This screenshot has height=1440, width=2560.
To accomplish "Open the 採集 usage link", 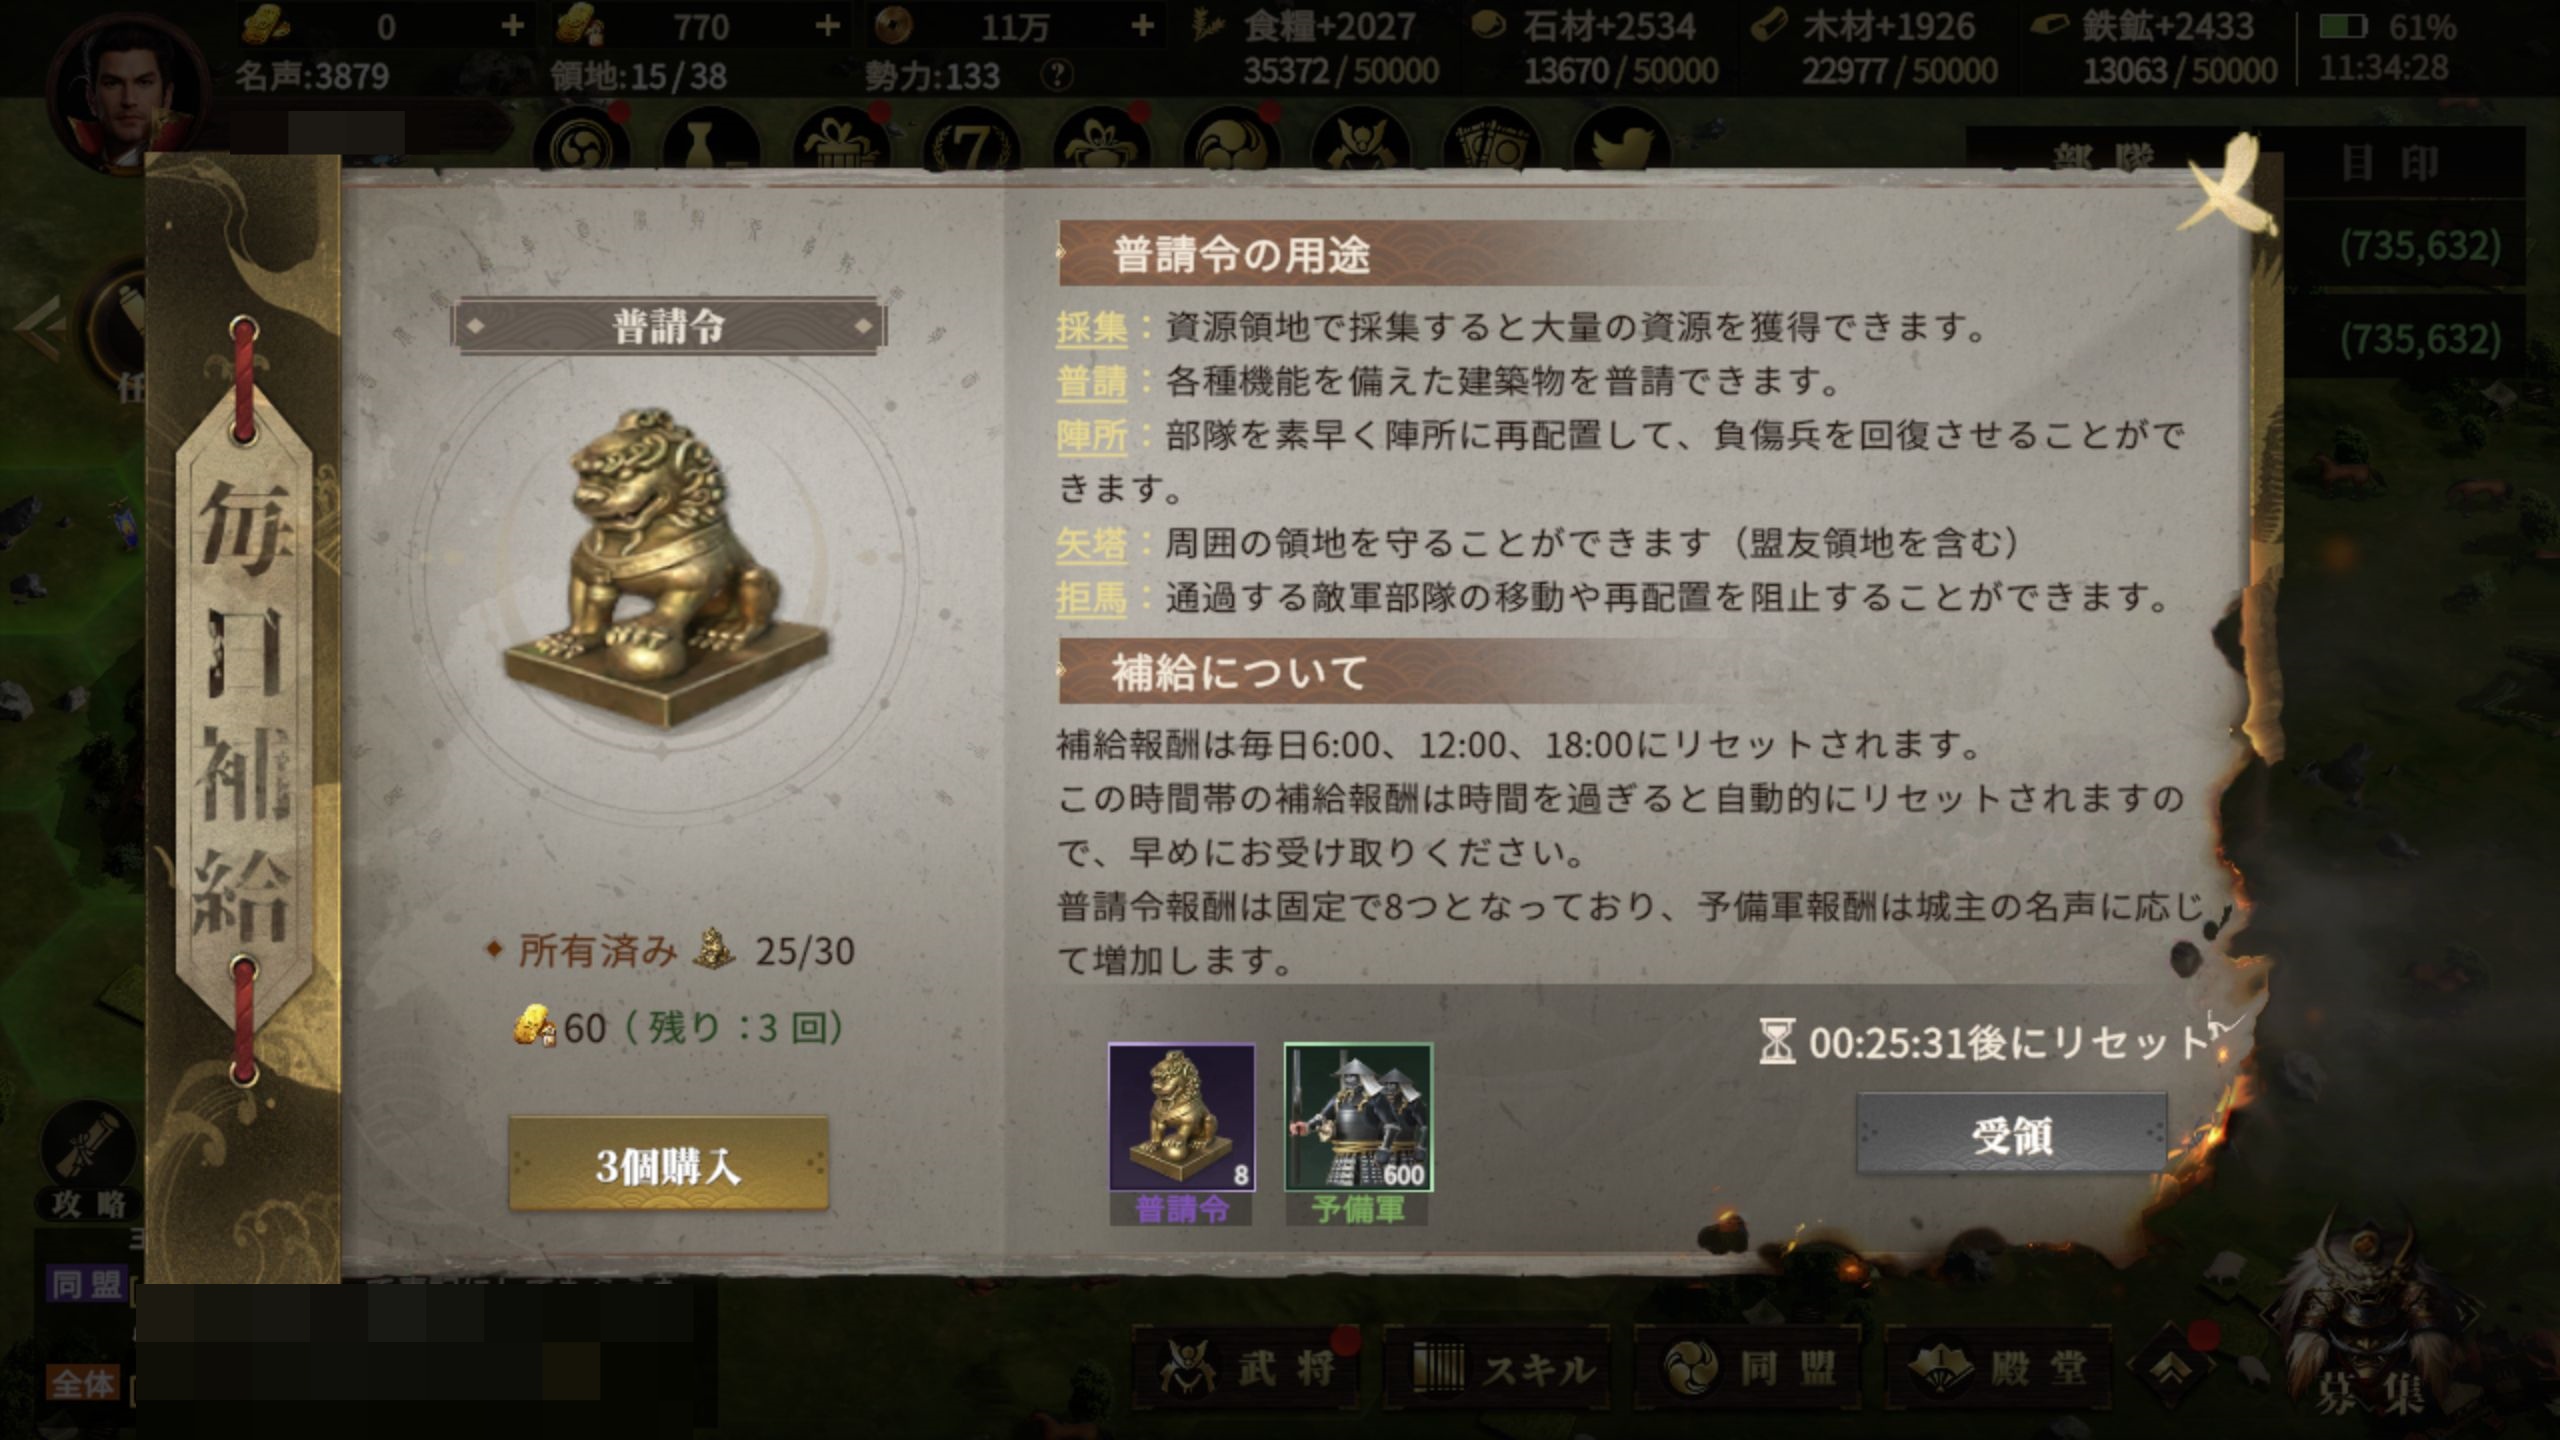I will (x=1091, y=328).
